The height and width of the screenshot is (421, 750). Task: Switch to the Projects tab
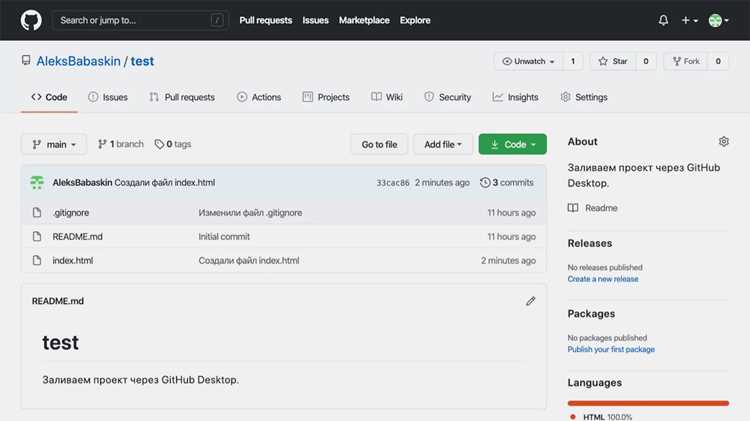[x=326, y=97]
